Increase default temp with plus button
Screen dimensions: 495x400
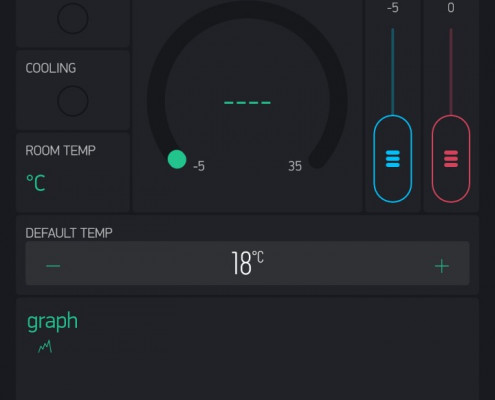click(442, 266)
